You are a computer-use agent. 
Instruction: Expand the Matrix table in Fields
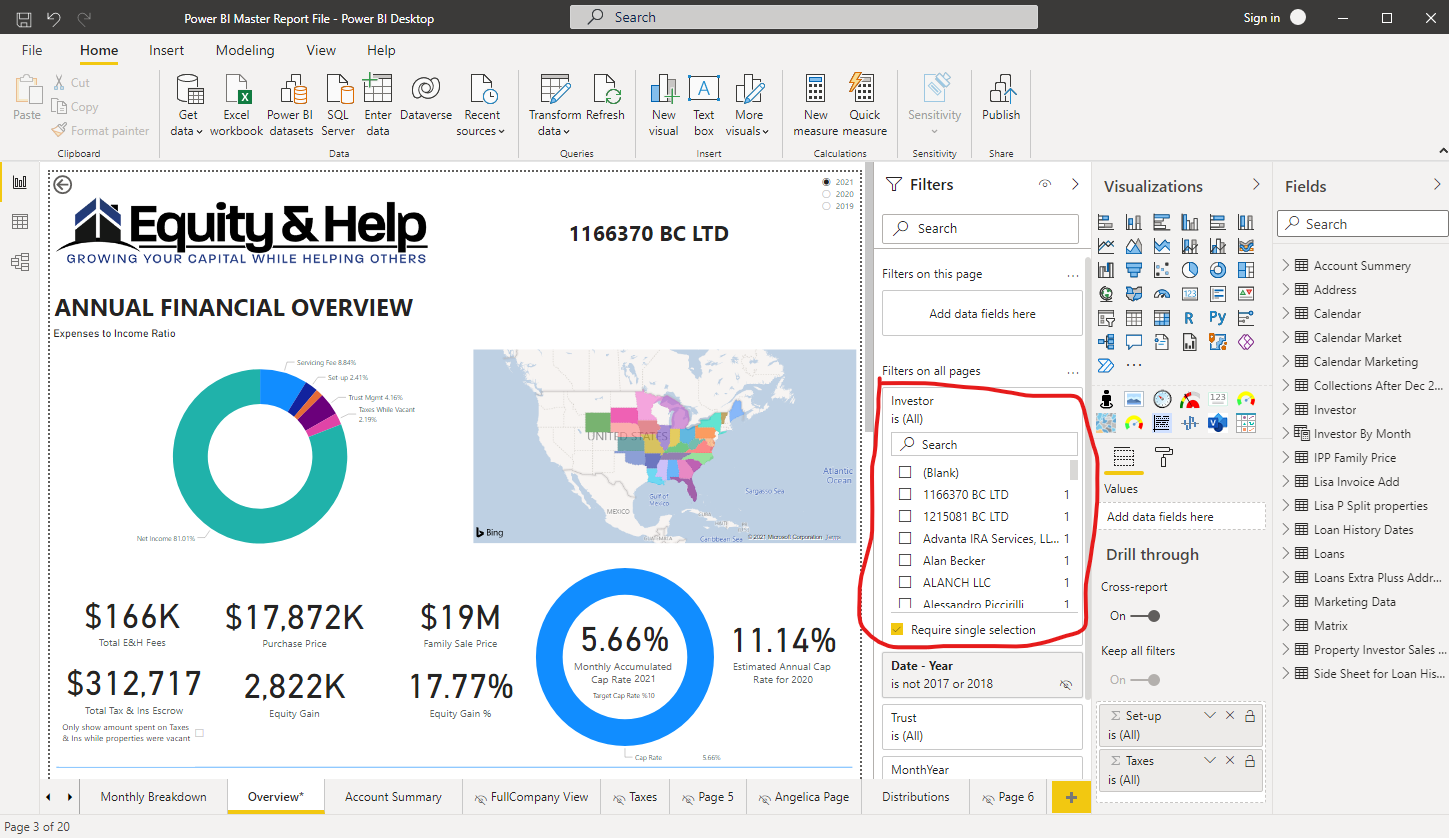point(1286,626)
